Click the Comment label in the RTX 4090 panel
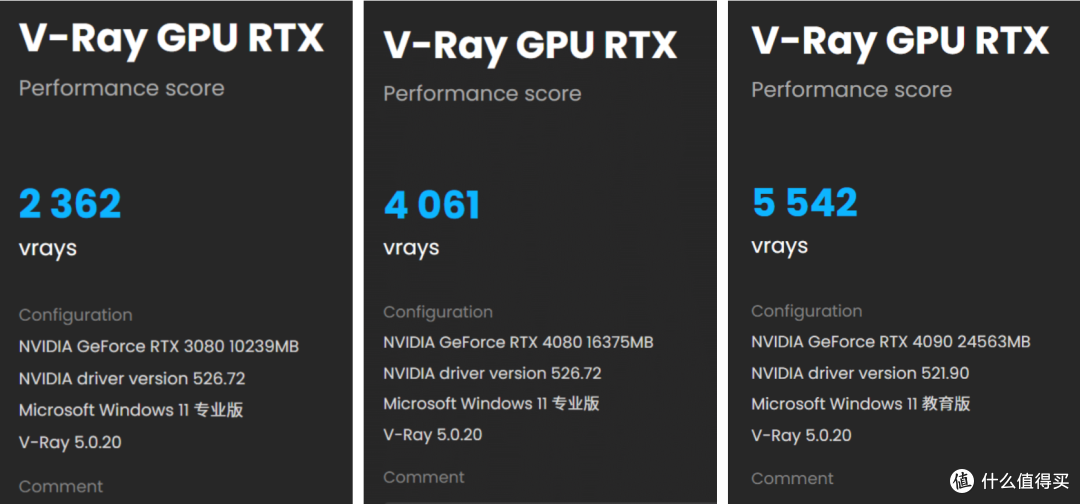The width and height of the screenshot is (1080, 504). (792, 478)
